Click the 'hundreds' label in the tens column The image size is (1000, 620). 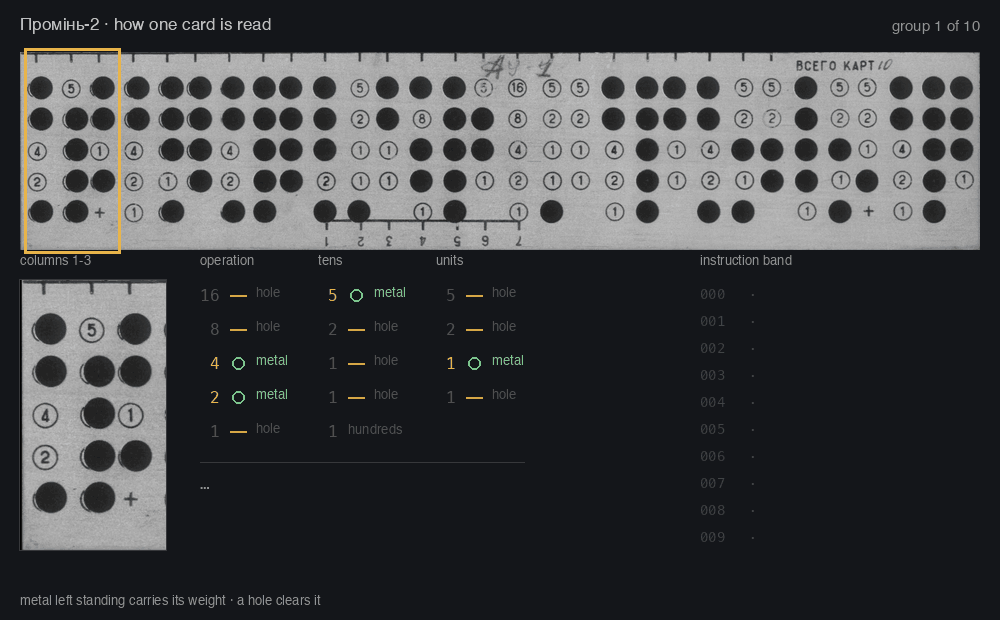coord(375,429)
